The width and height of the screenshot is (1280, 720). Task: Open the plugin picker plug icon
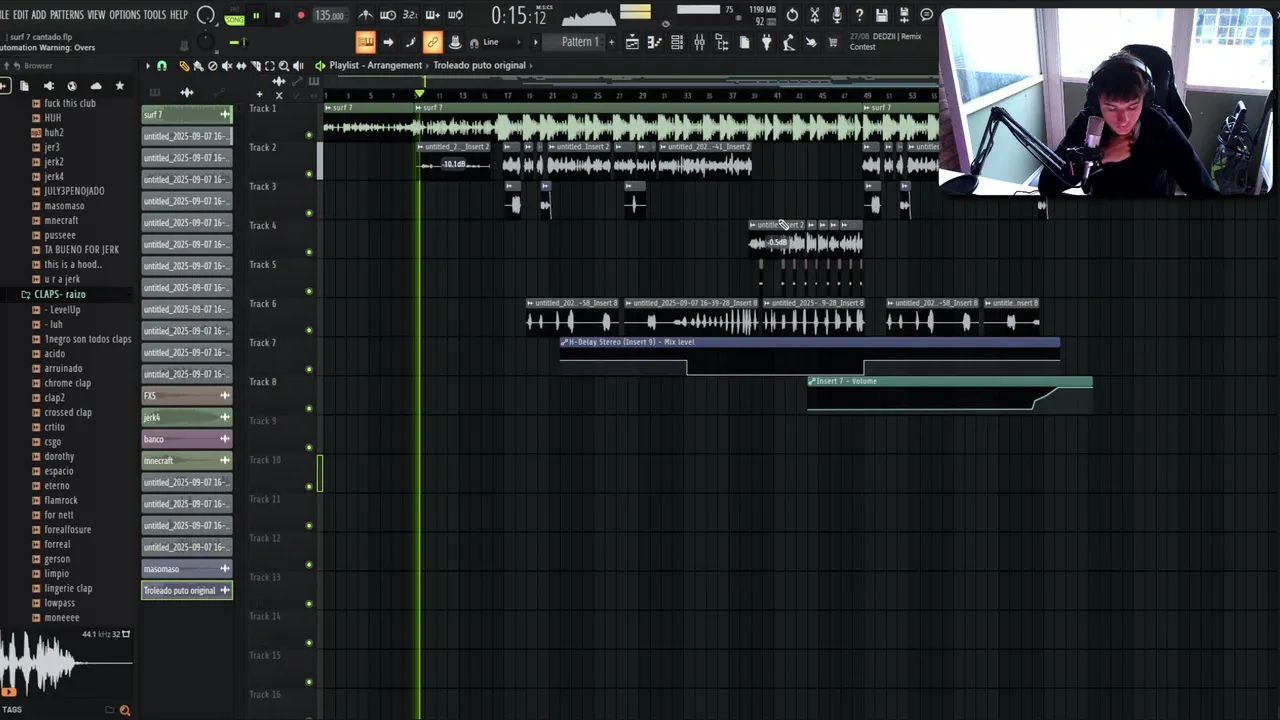(767, 42)
